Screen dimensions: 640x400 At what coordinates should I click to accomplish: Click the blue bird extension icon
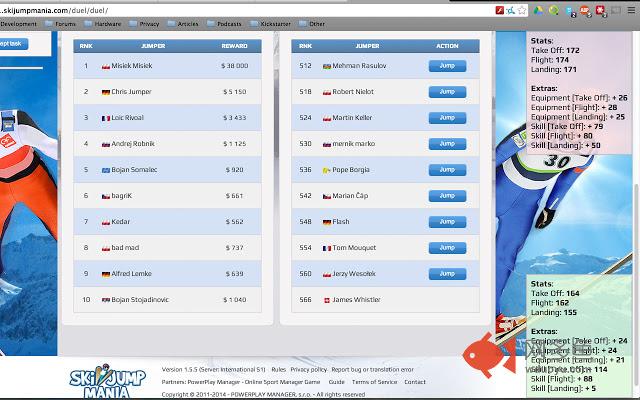(x=510, y=9)
